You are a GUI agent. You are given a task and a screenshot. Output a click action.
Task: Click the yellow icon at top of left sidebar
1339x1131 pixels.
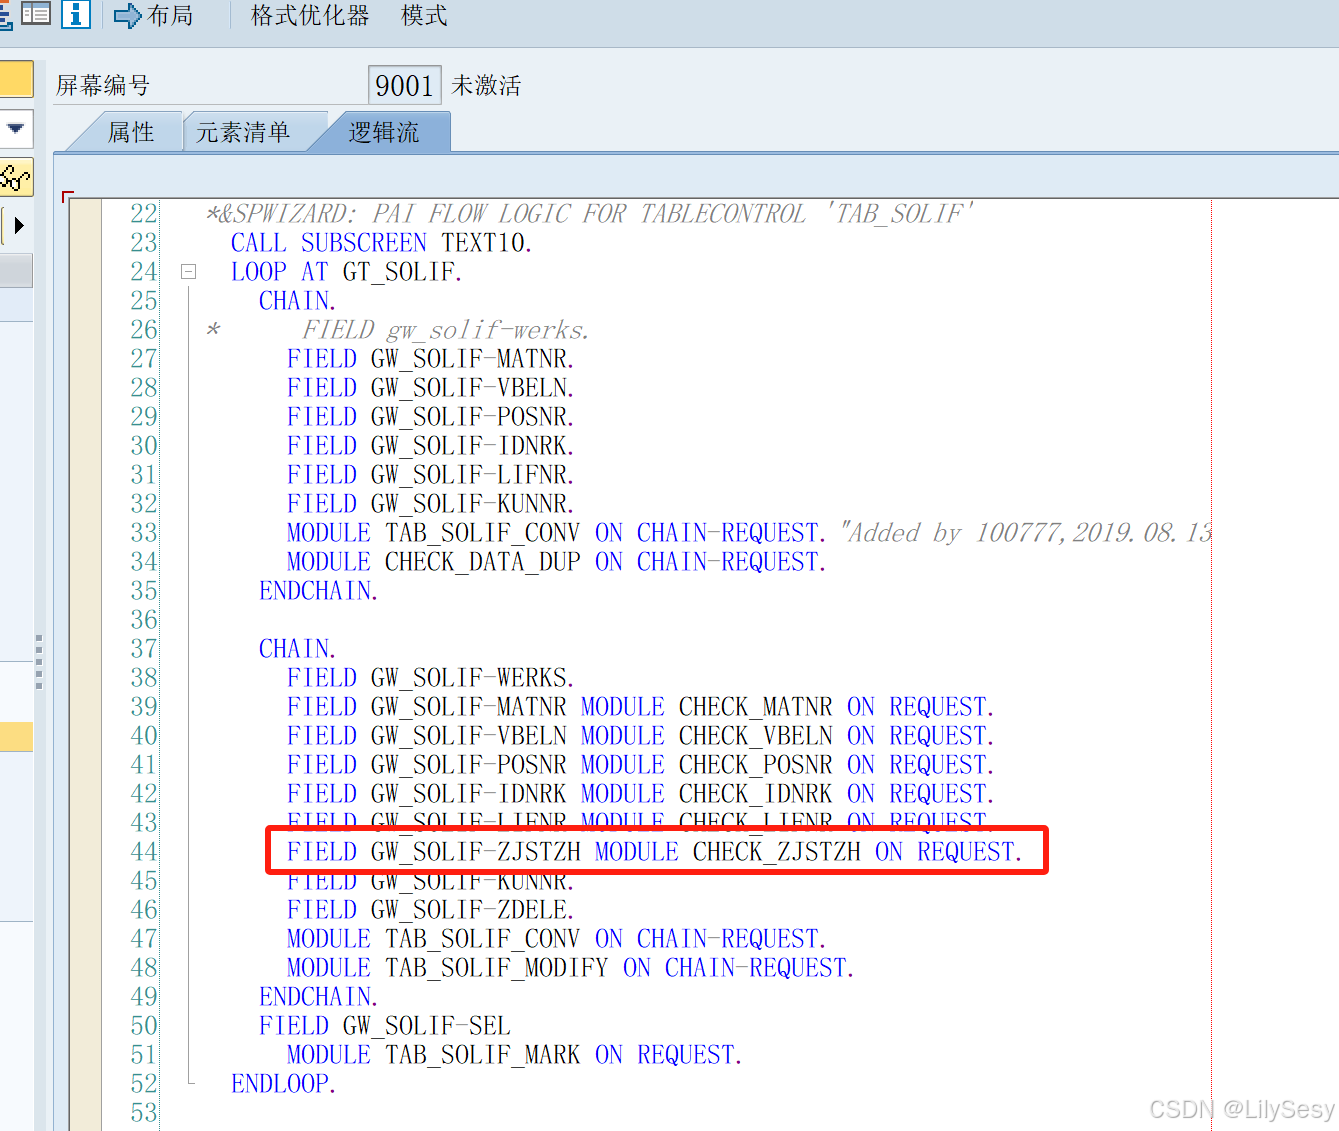17,77
